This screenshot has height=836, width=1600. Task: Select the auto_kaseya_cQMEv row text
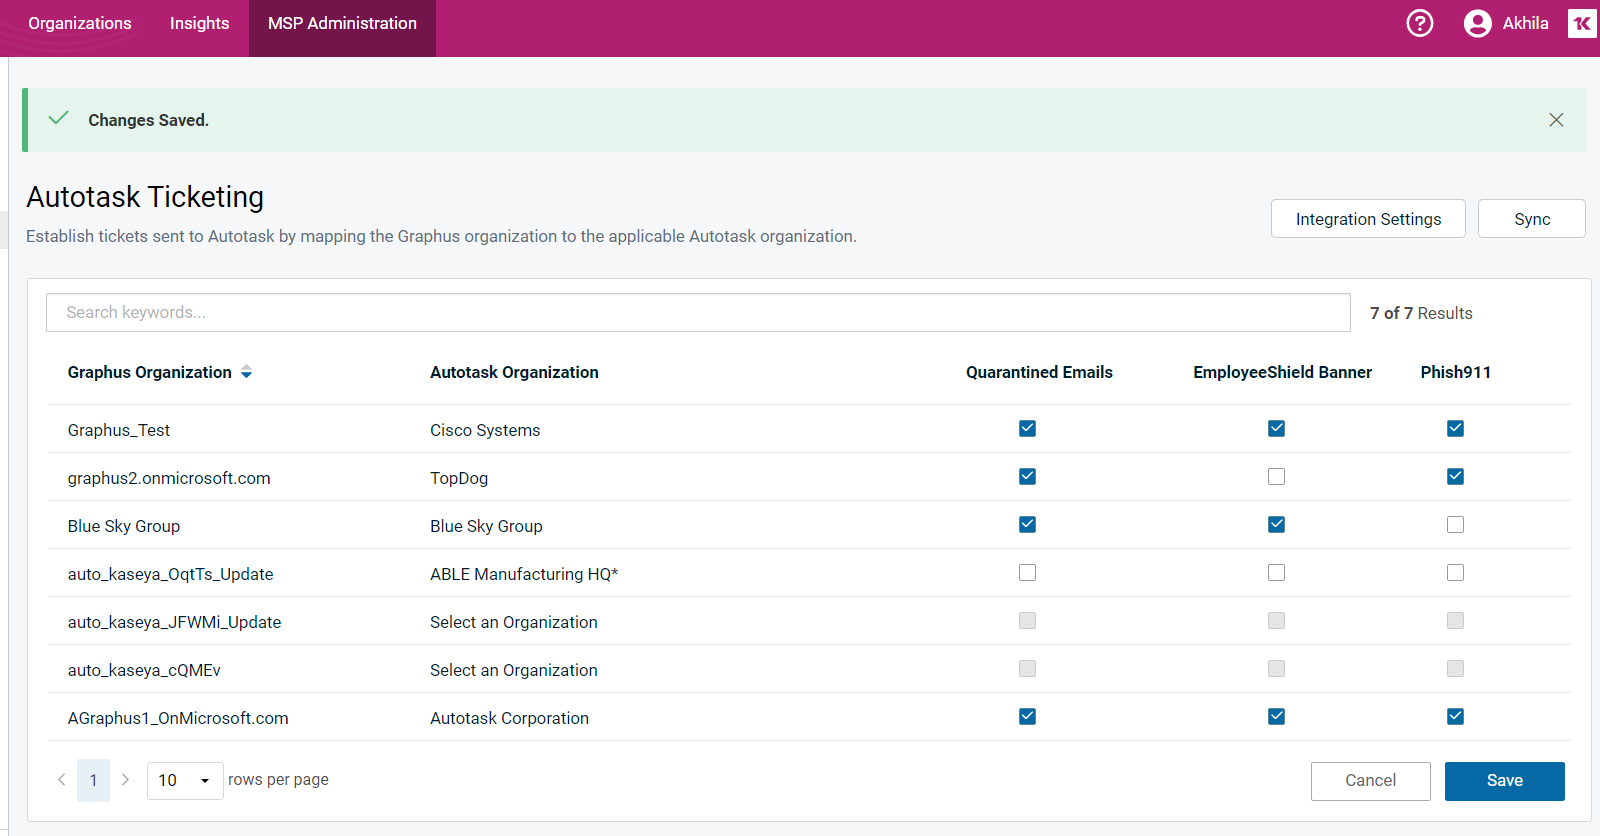coord(144,670)
